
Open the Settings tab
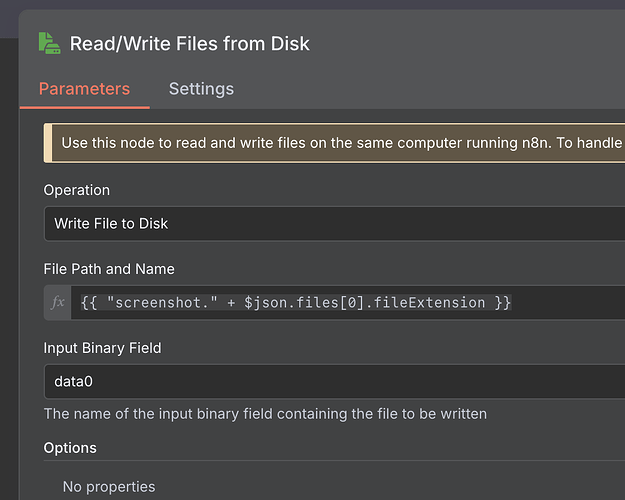tap(201, 89)
